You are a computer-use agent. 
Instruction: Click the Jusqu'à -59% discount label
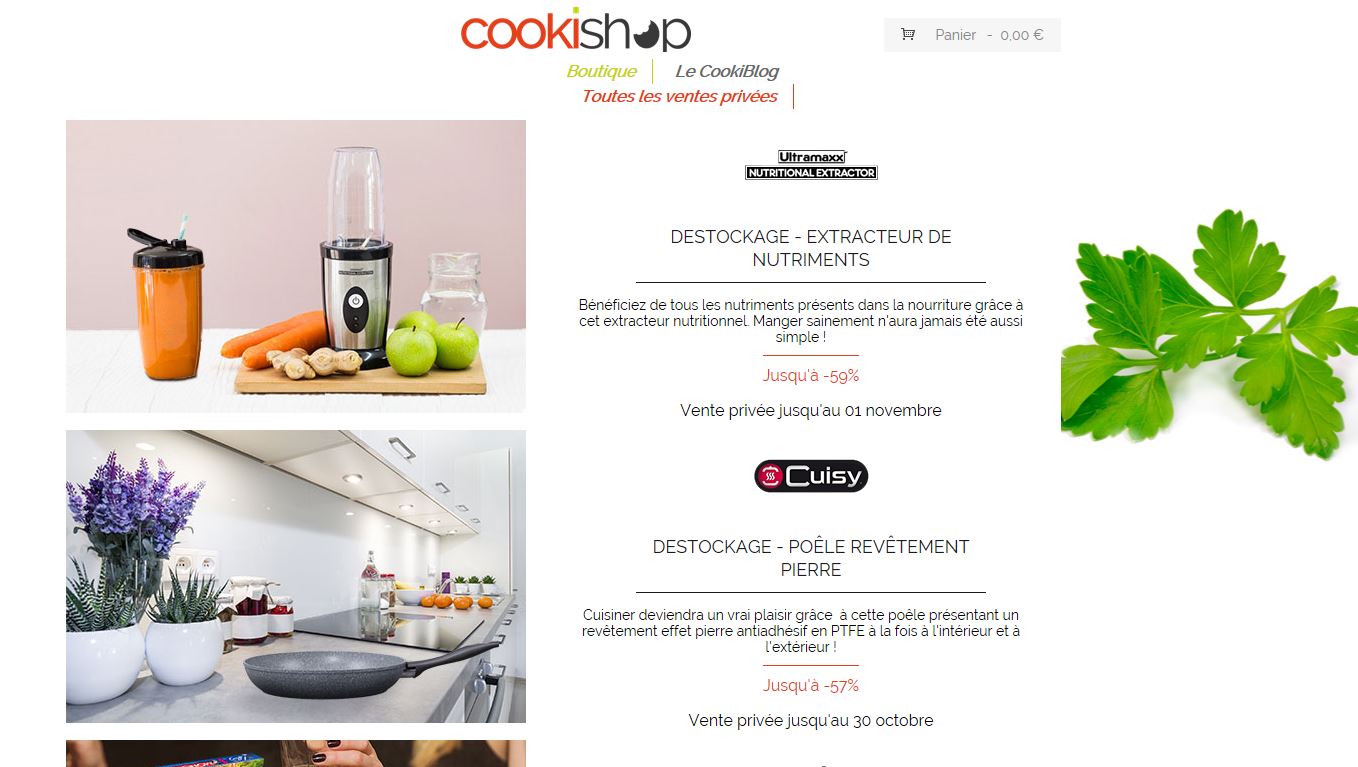tap(811, 375)
